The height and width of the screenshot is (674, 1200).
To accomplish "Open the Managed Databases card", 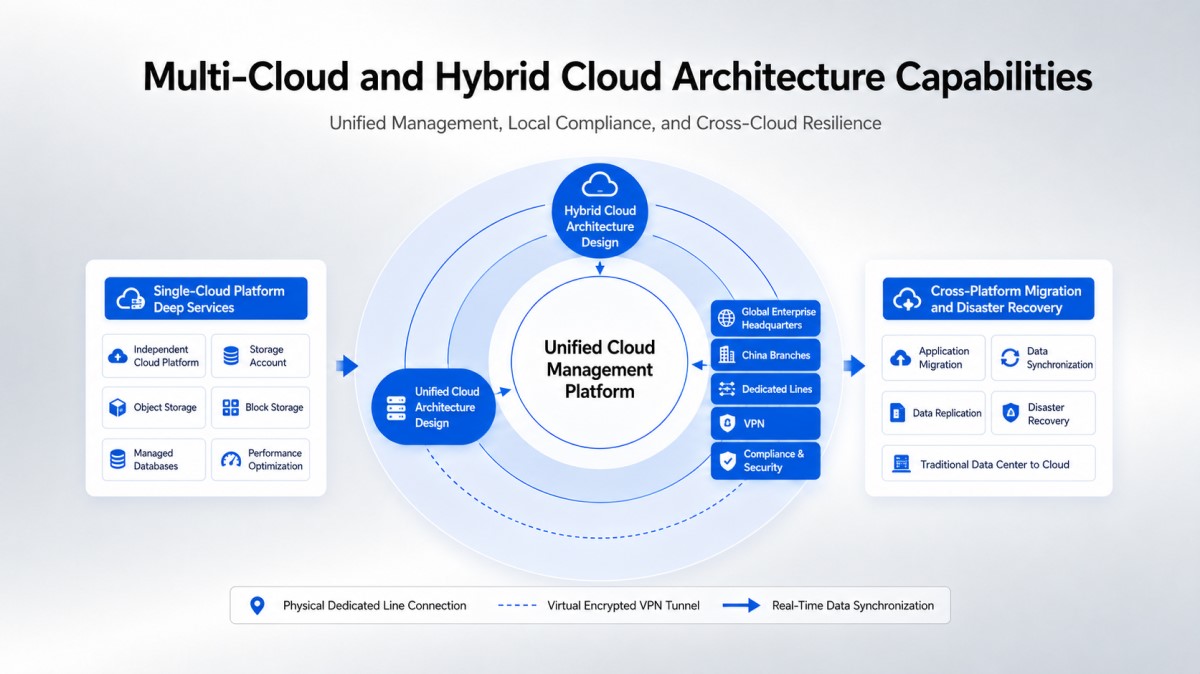I will pyautogui.click(x=154, y=460).
